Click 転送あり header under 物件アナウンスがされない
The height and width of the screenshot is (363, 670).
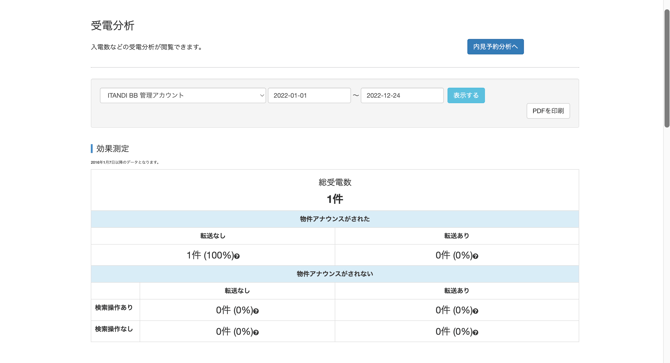(x=457, y=291)
